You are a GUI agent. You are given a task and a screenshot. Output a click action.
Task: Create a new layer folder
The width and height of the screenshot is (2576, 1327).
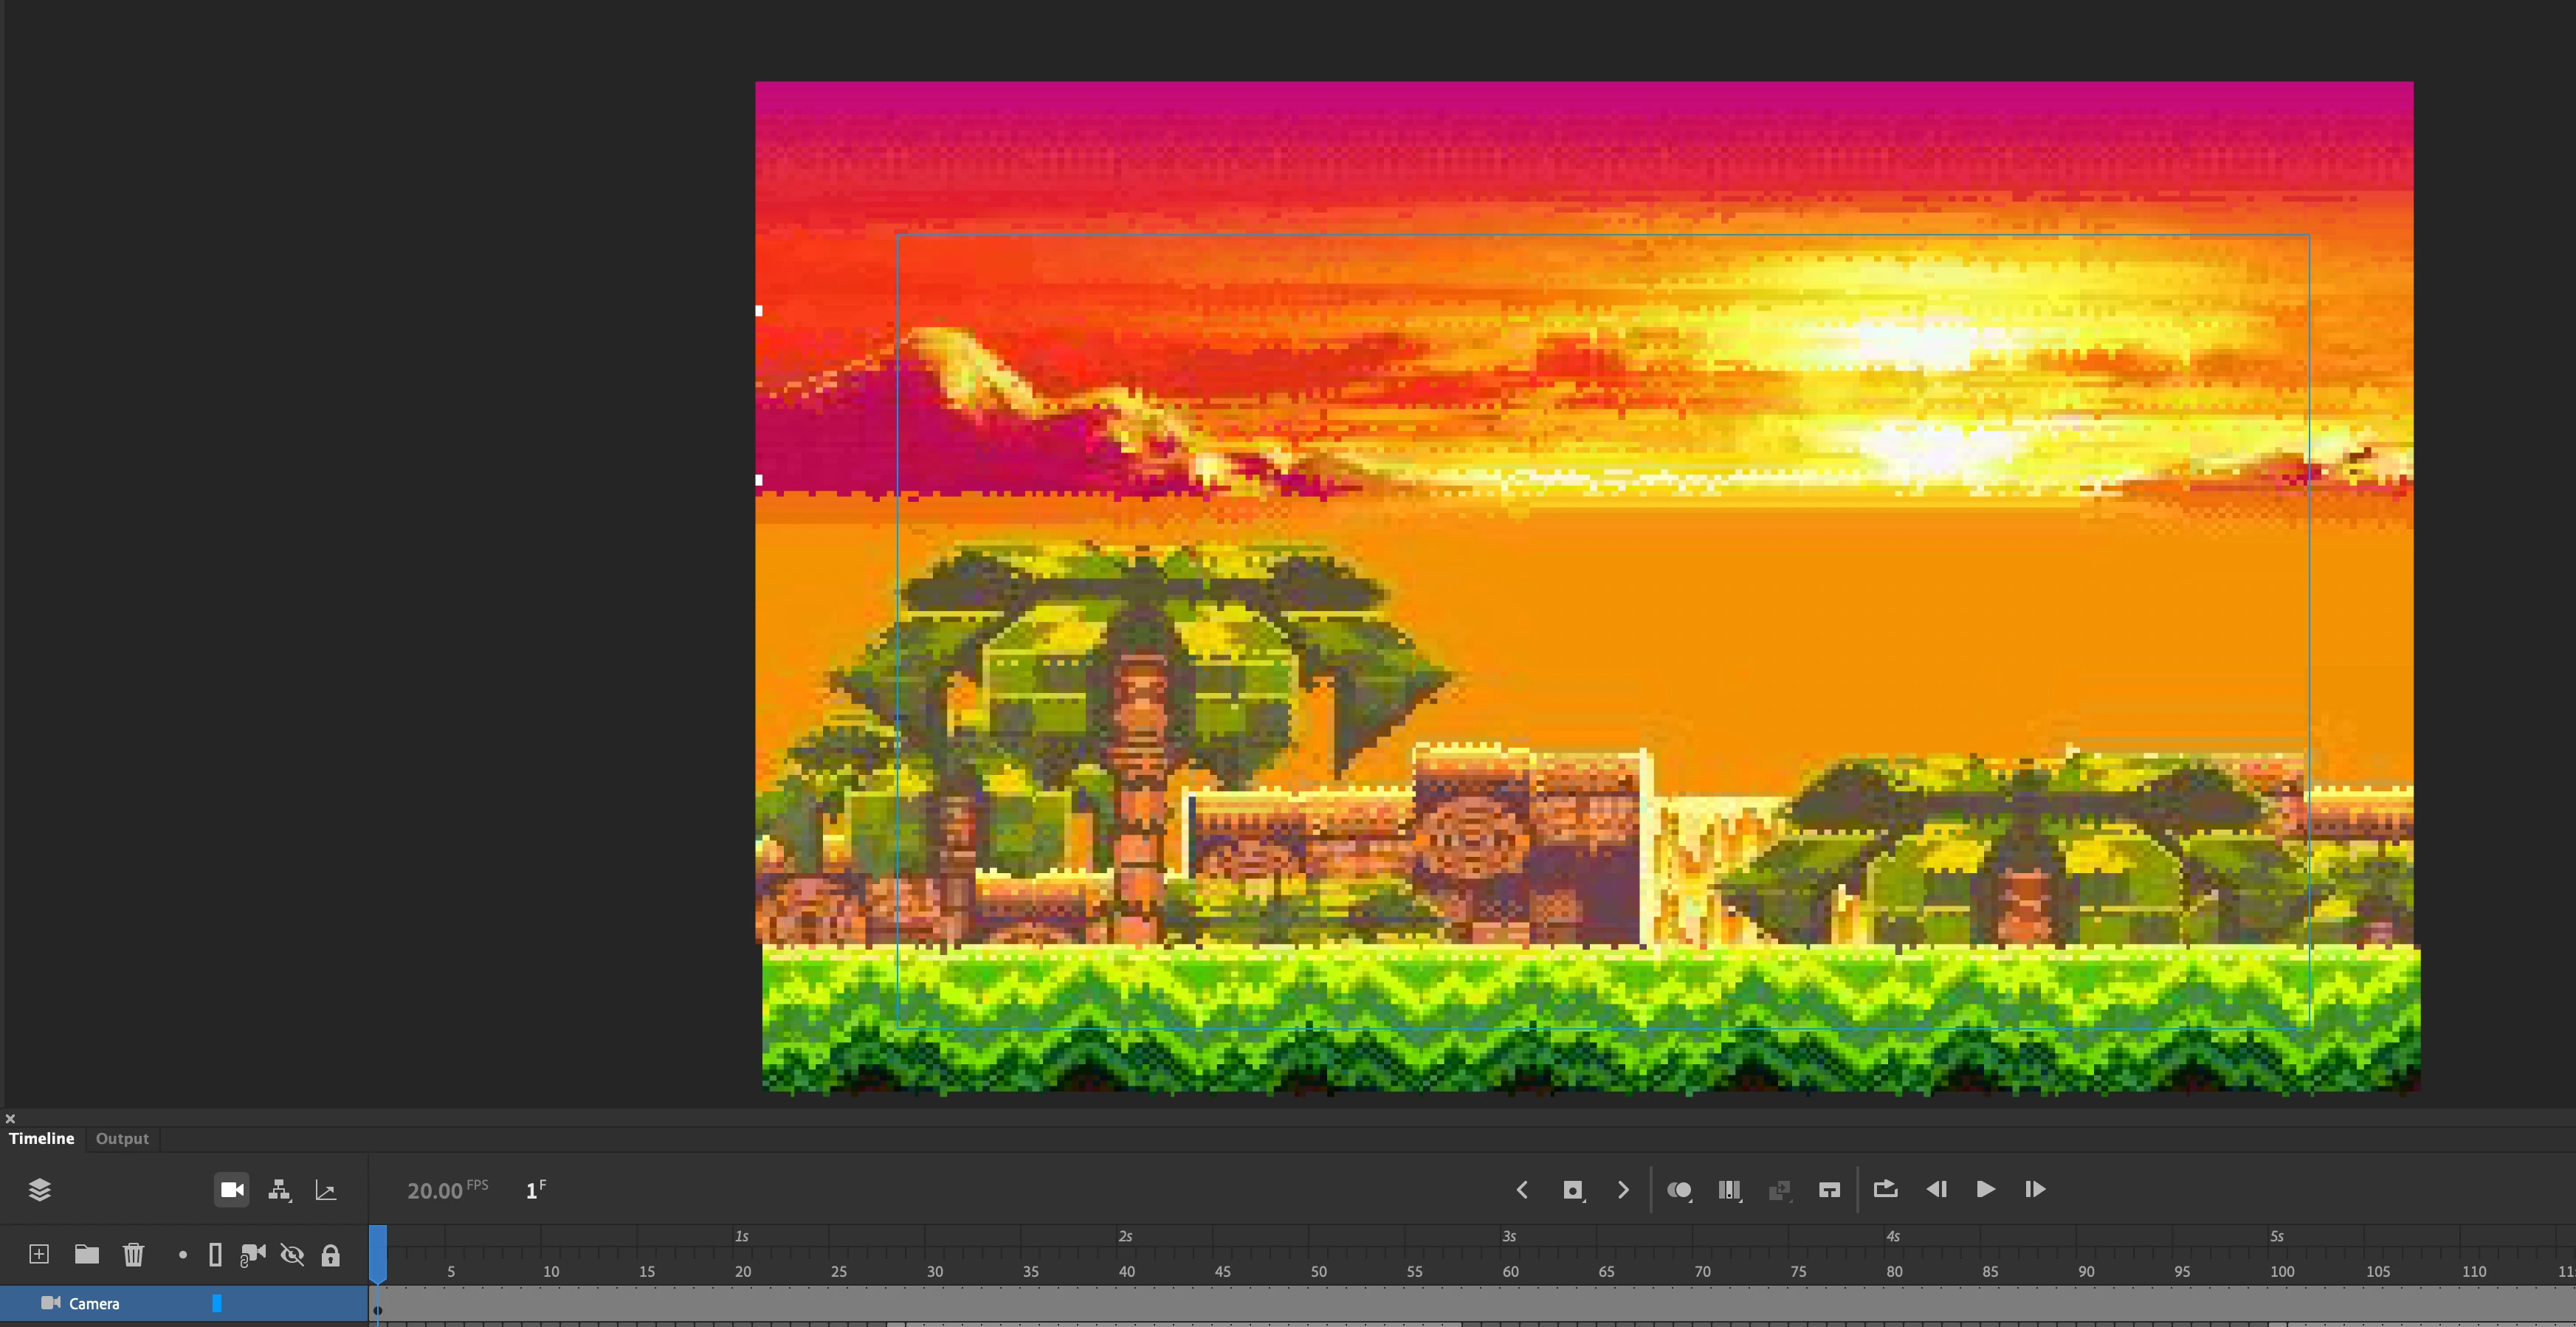click(x=86, y=1254)
